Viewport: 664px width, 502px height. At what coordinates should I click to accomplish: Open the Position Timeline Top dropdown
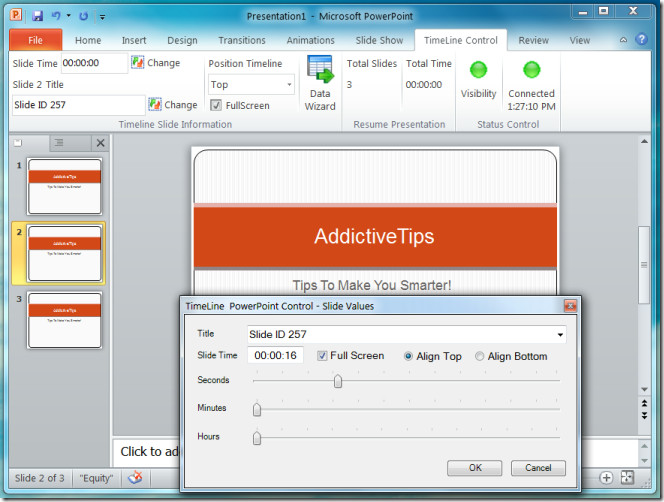[x=251, y=84]
